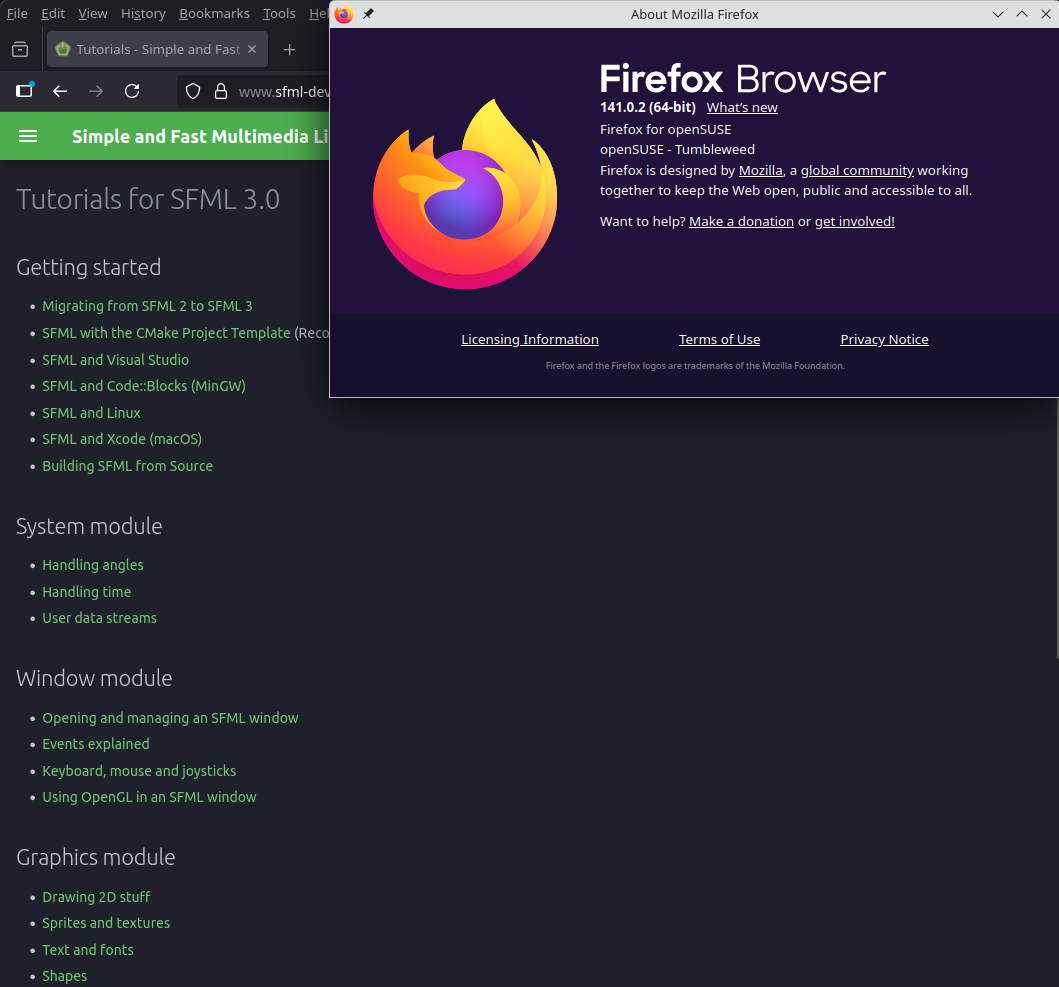Screen dimensions: 1059x987
Task: Open the window menu via Firefox titlebar icon
Action: click(344, 14)
